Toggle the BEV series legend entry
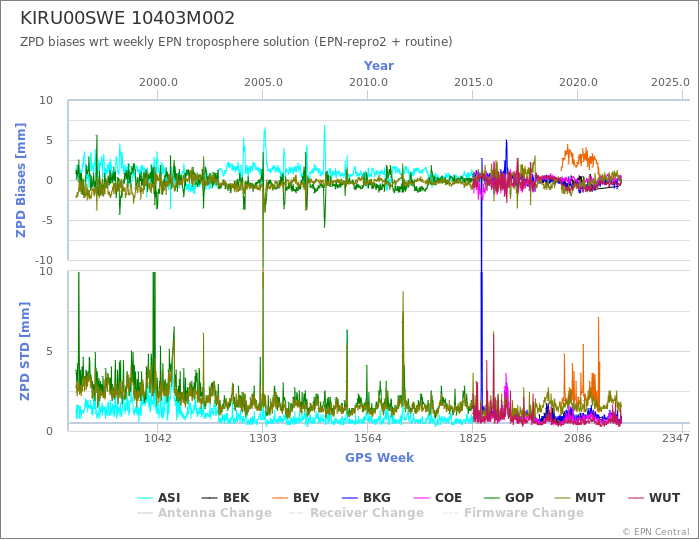Screen dimensions: 700x540 tap(296, 498)
